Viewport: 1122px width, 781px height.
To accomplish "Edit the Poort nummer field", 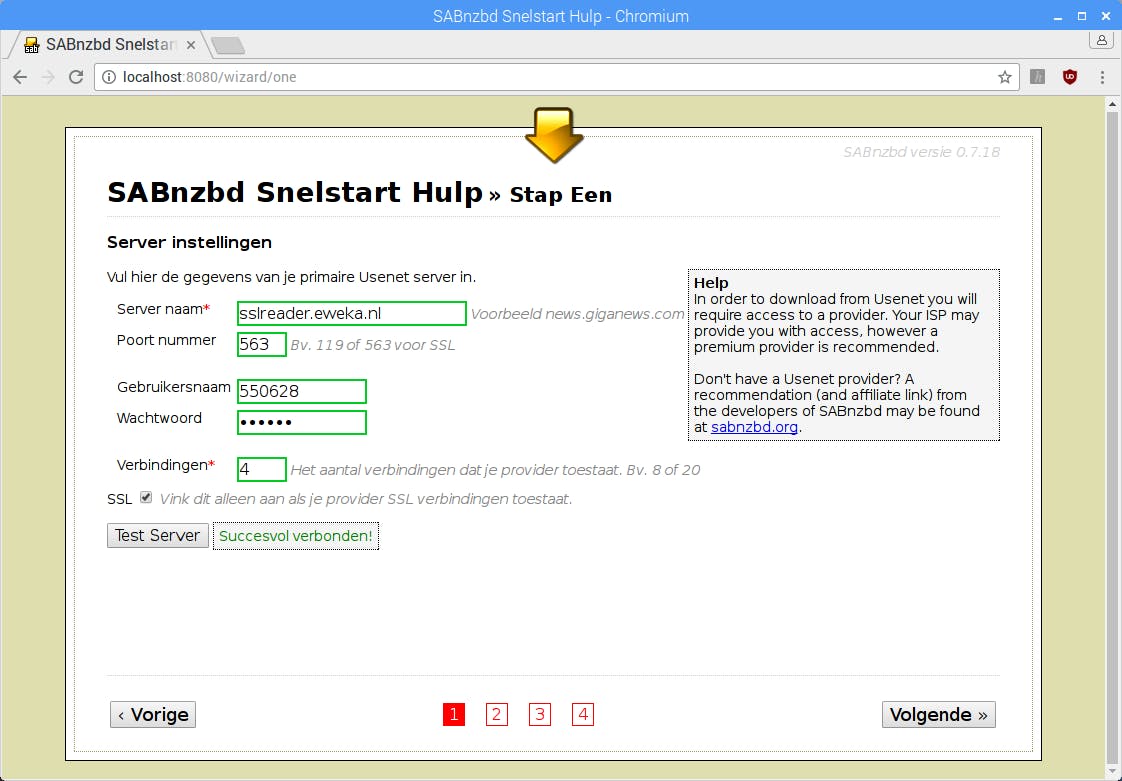I will tap(261, 344).
